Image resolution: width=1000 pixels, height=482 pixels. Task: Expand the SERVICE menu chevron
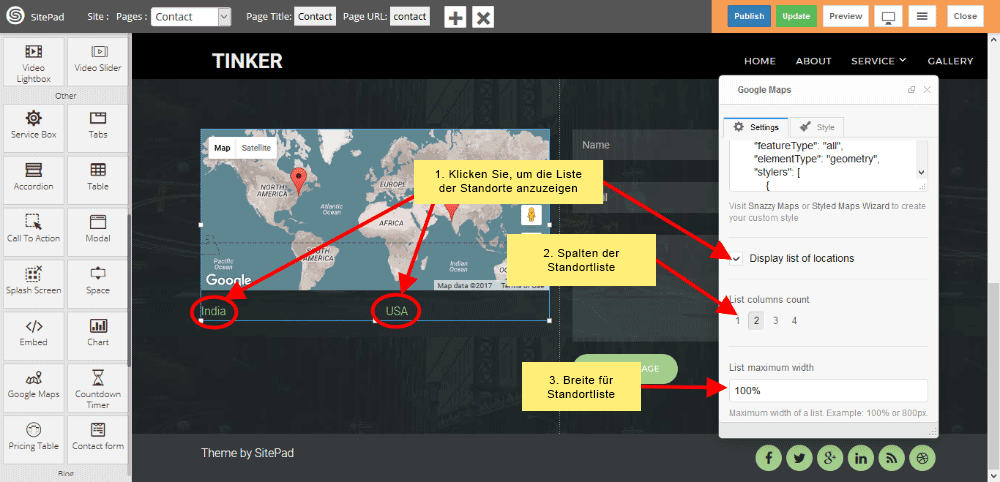[x=903, y=61]
